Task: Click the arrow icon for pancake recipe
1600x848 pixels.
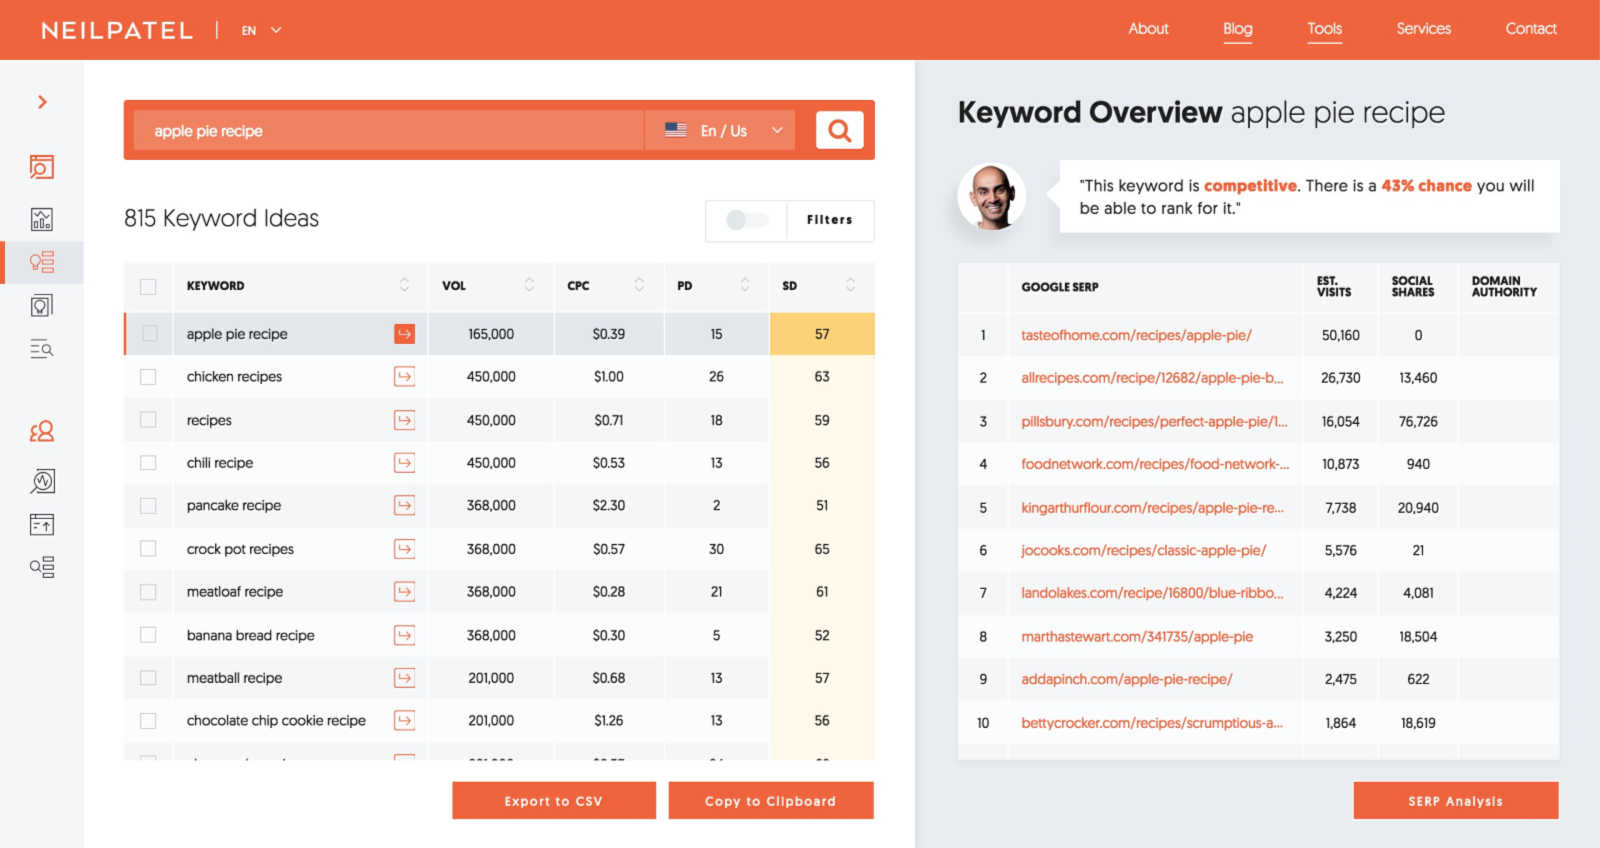Action: click(x=404, y=506)
